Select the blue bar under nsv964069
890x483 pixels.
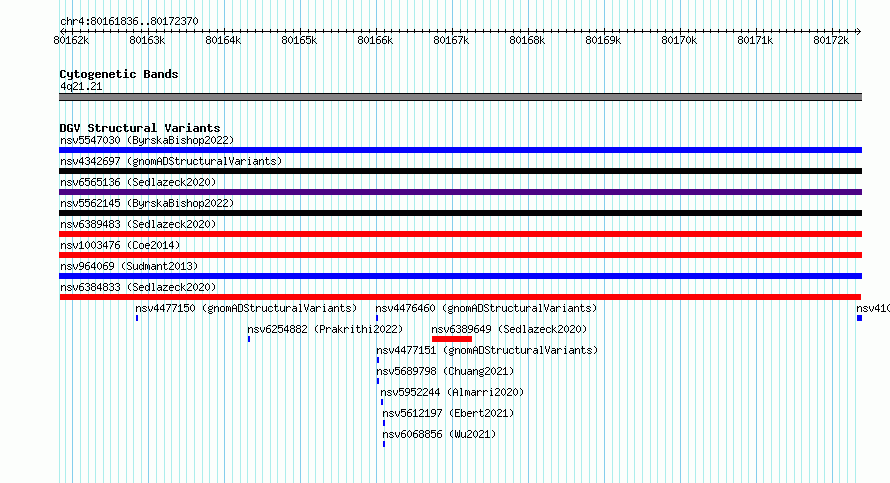(x=460, y=276)
